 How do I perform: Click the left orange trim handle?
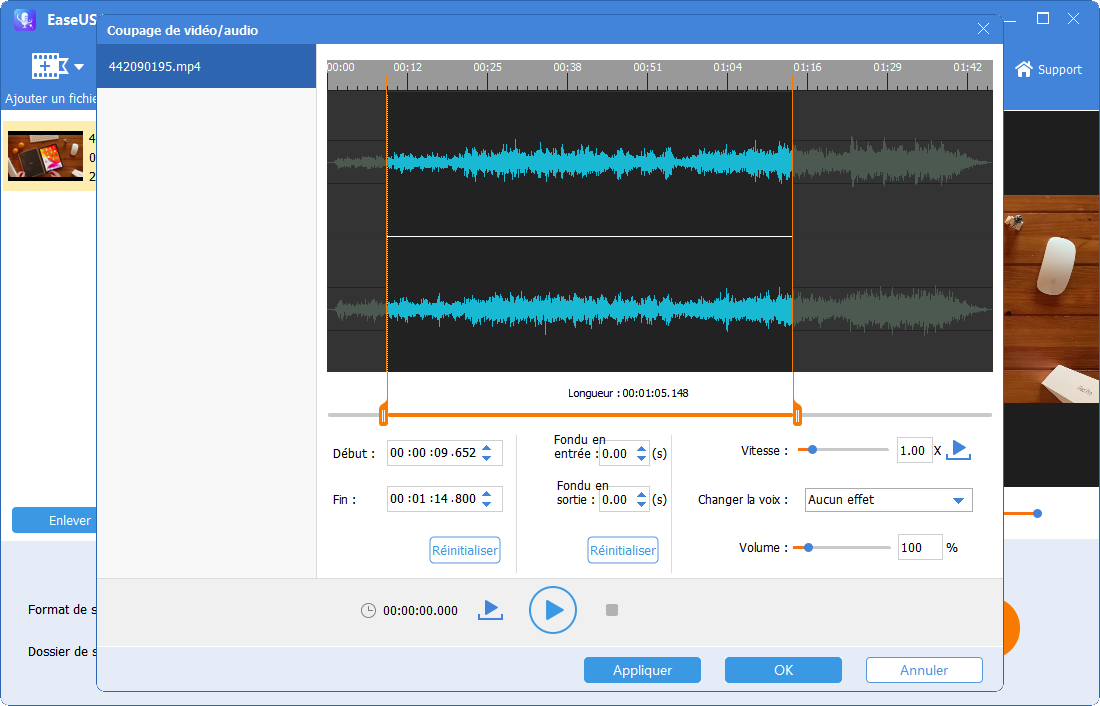pos(383,416)
